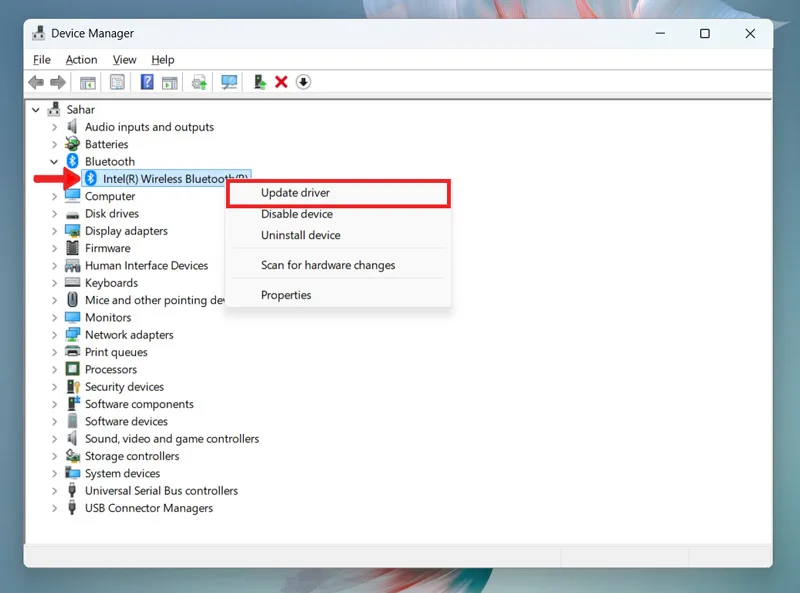Expand the Network adapters category
The width and height of the screenshot is (800, 593).
pos(54,335)
